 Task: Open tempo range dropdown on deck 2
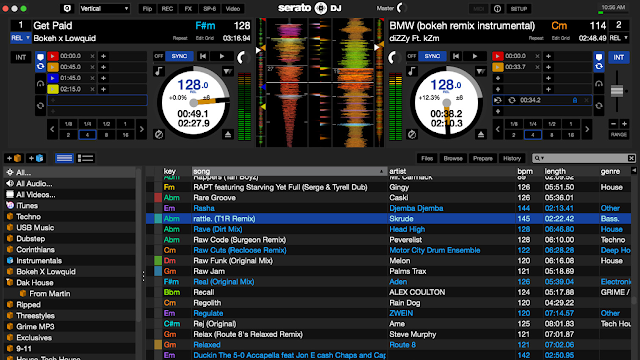tap(481, 71)
